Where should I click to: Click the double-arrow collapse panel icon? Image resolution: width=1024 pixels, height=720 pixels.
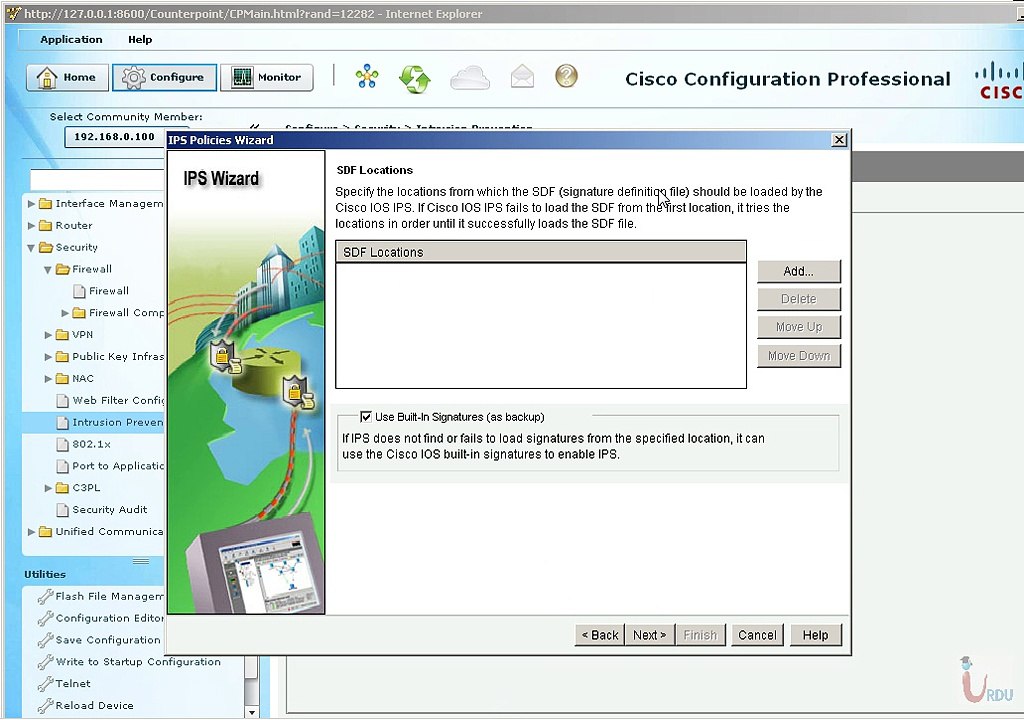255,127
